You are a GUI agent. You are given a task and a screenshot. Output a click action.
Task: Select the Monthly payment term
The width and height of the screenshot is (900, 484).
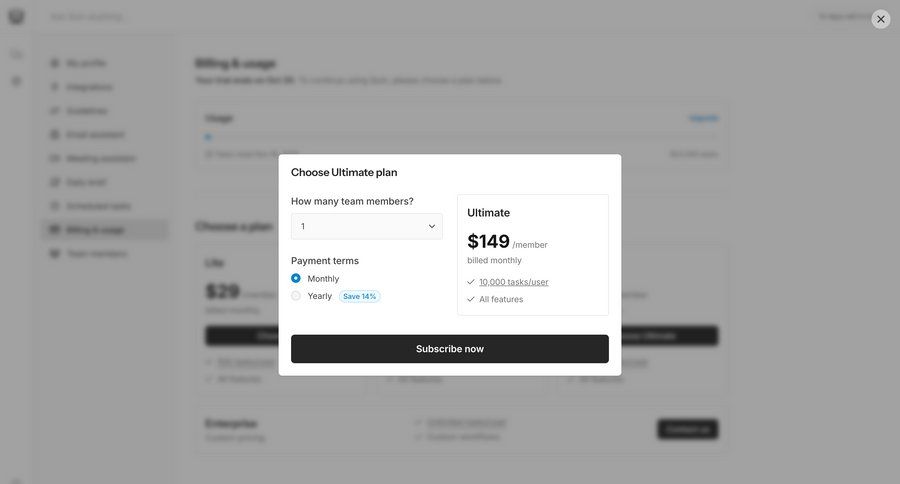[296, 278]
